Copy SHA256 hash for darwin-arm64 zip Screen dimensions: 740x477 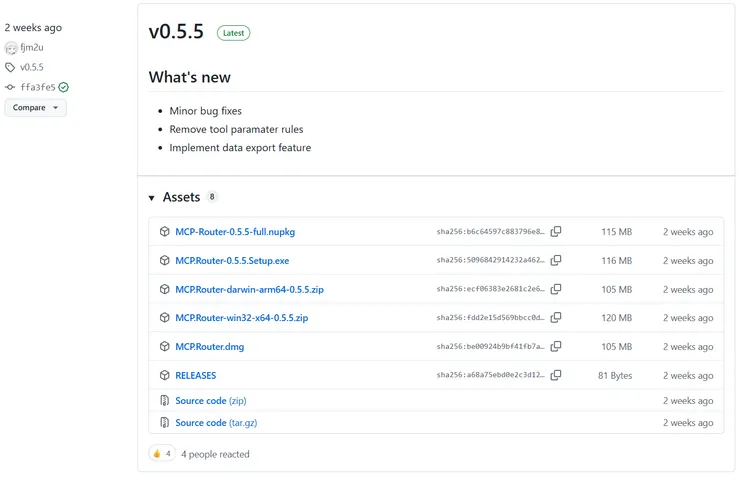(556, 289)
